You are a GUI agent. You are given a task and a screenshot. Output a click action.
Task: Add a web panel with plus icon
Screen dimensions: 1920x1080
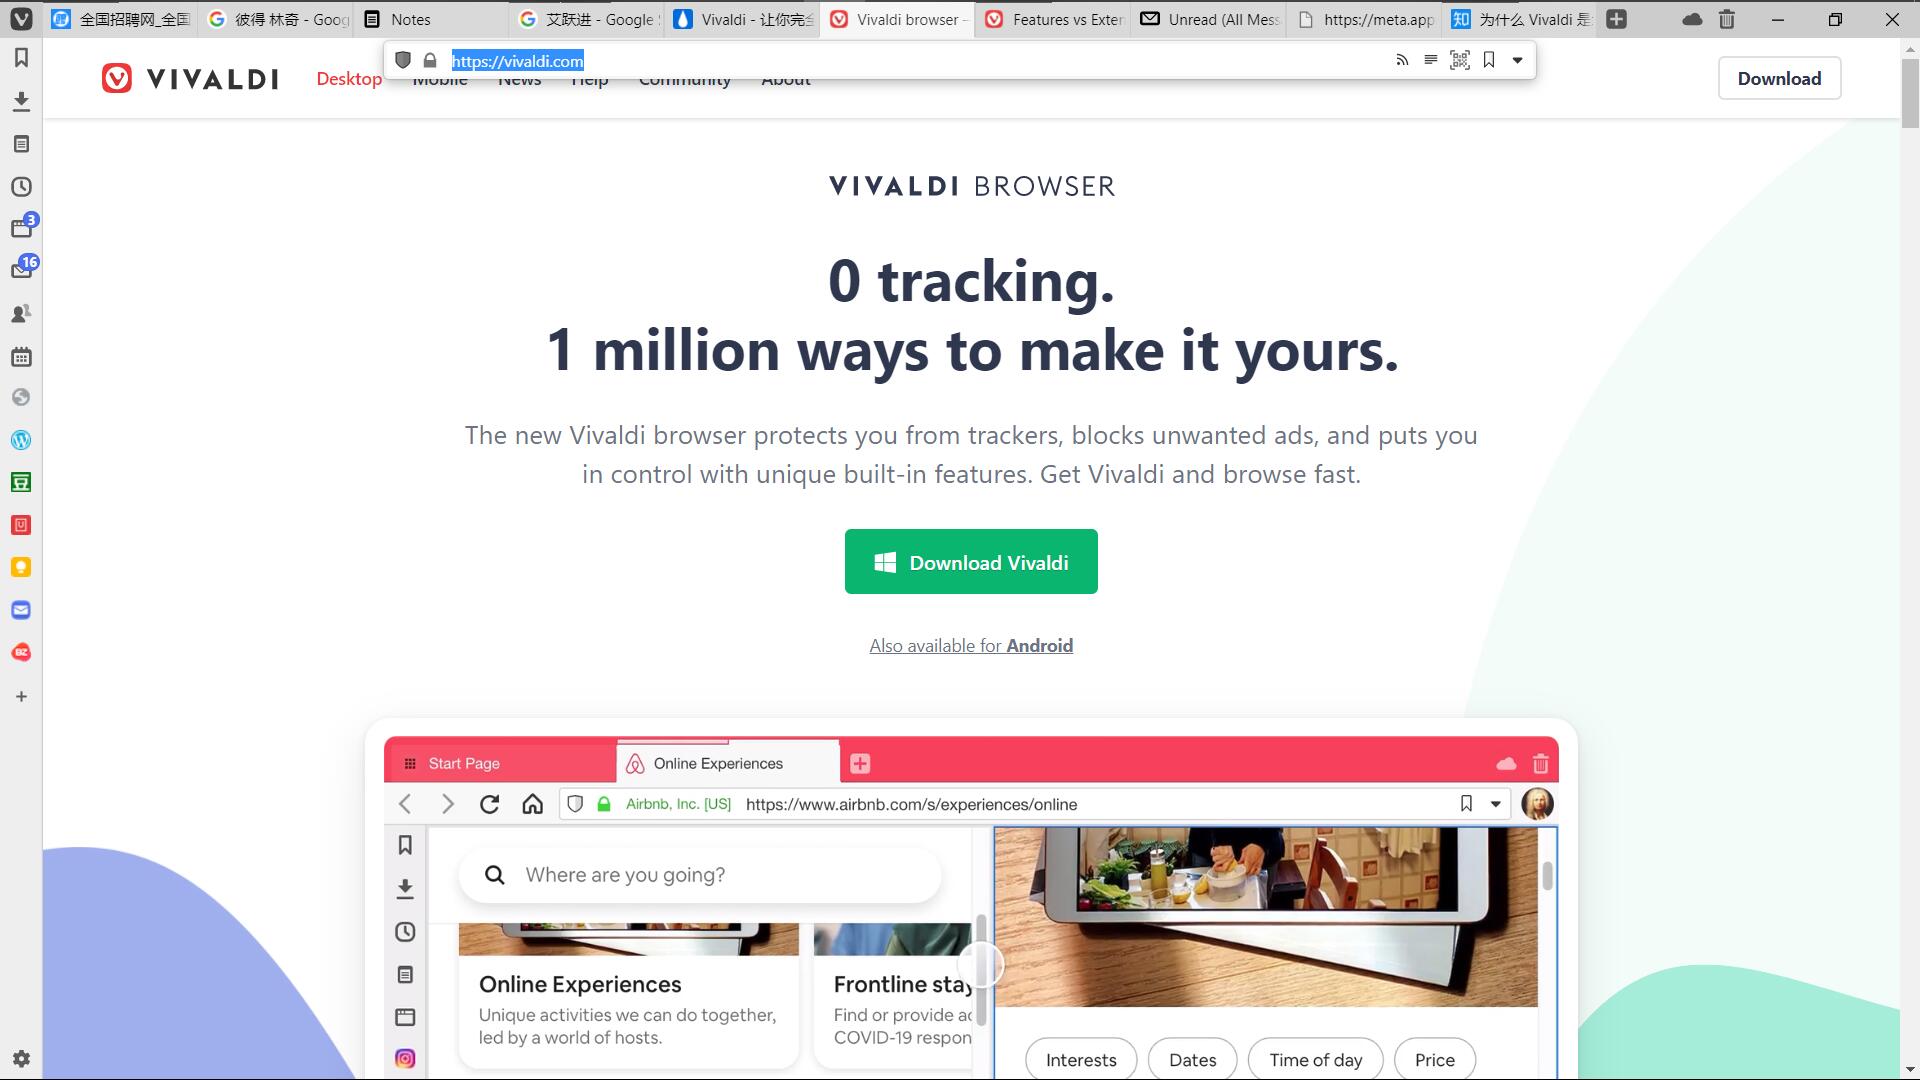tap(21, 696)
